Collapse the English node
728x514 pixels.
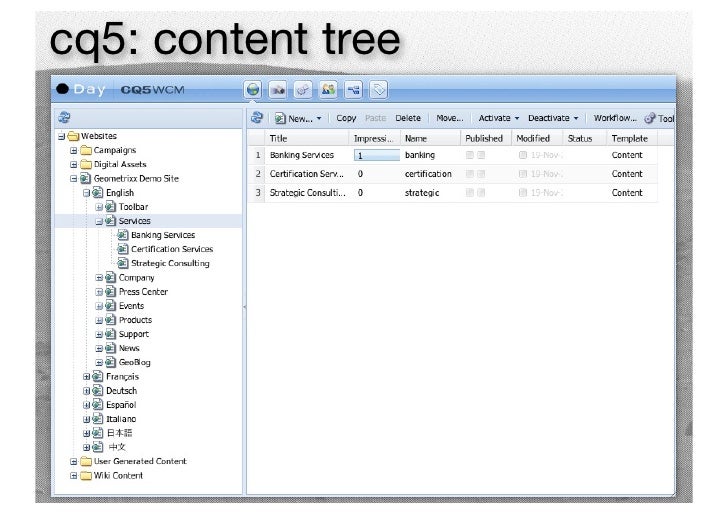[x=86, y=193]
